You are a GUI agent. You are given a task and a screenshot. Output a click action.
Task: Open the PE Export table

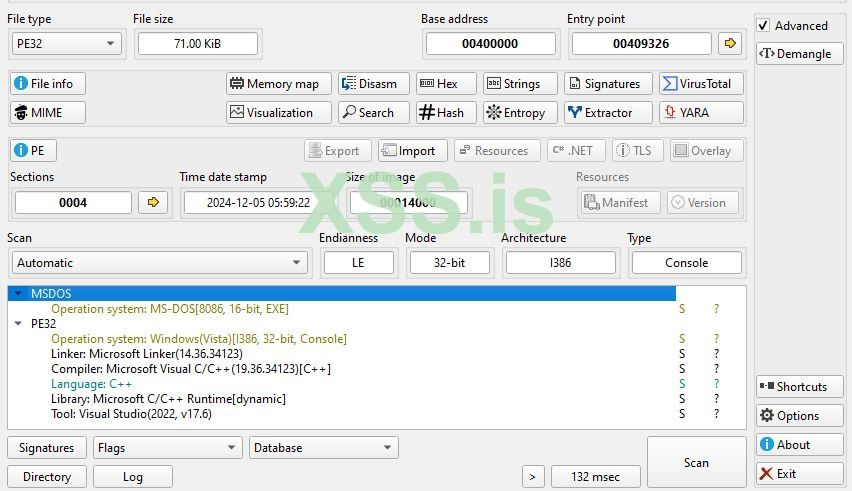pyautogui.click(x=338, y=150)
